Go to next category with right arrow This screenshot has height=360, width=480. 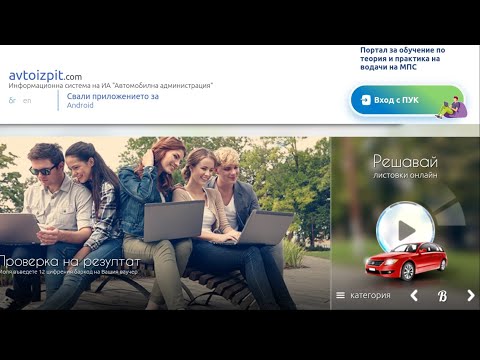(x=471, y=295)
